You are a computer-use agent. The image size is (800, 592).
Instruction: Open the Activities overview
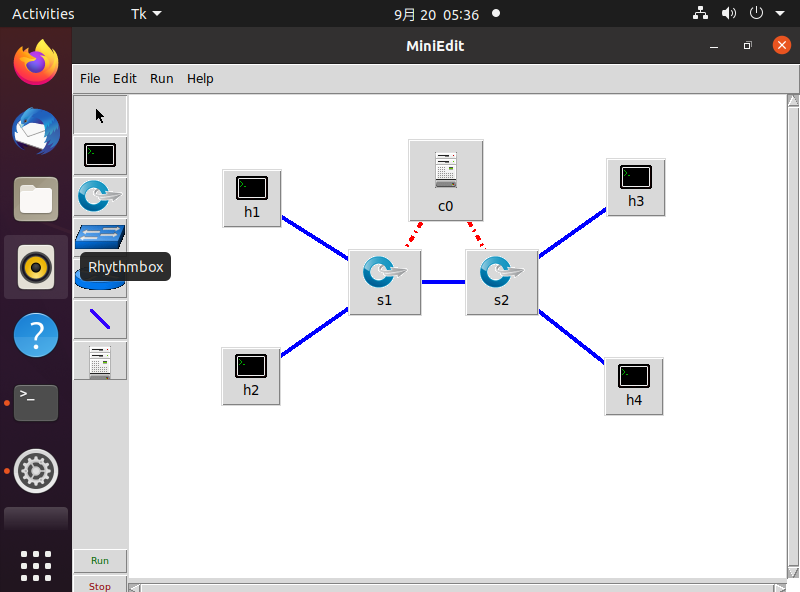(43, 14)
